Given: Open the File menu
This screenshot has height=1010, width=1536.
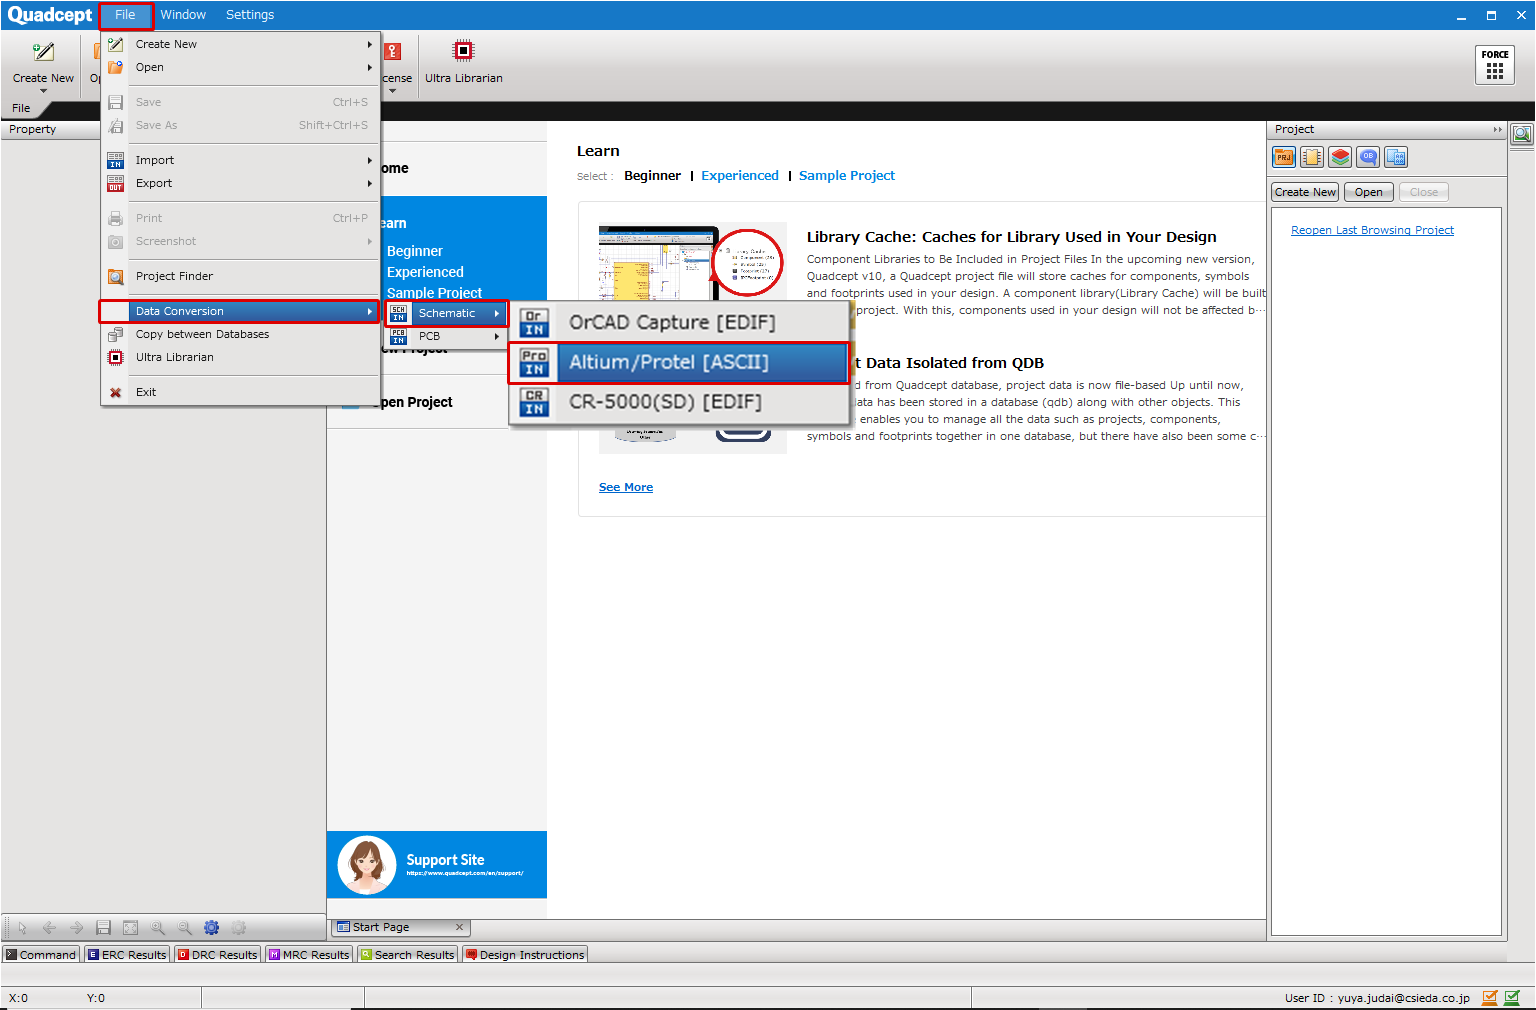Looking at the screenshot, I should pos(125,15).
